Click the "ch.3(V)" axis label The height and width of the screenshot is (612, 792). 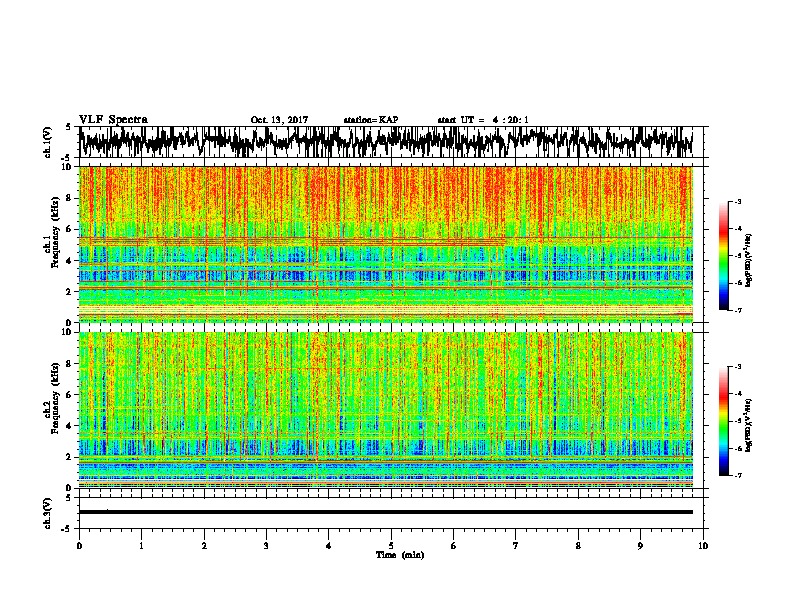pyautogui.click(x=48, y=513)
